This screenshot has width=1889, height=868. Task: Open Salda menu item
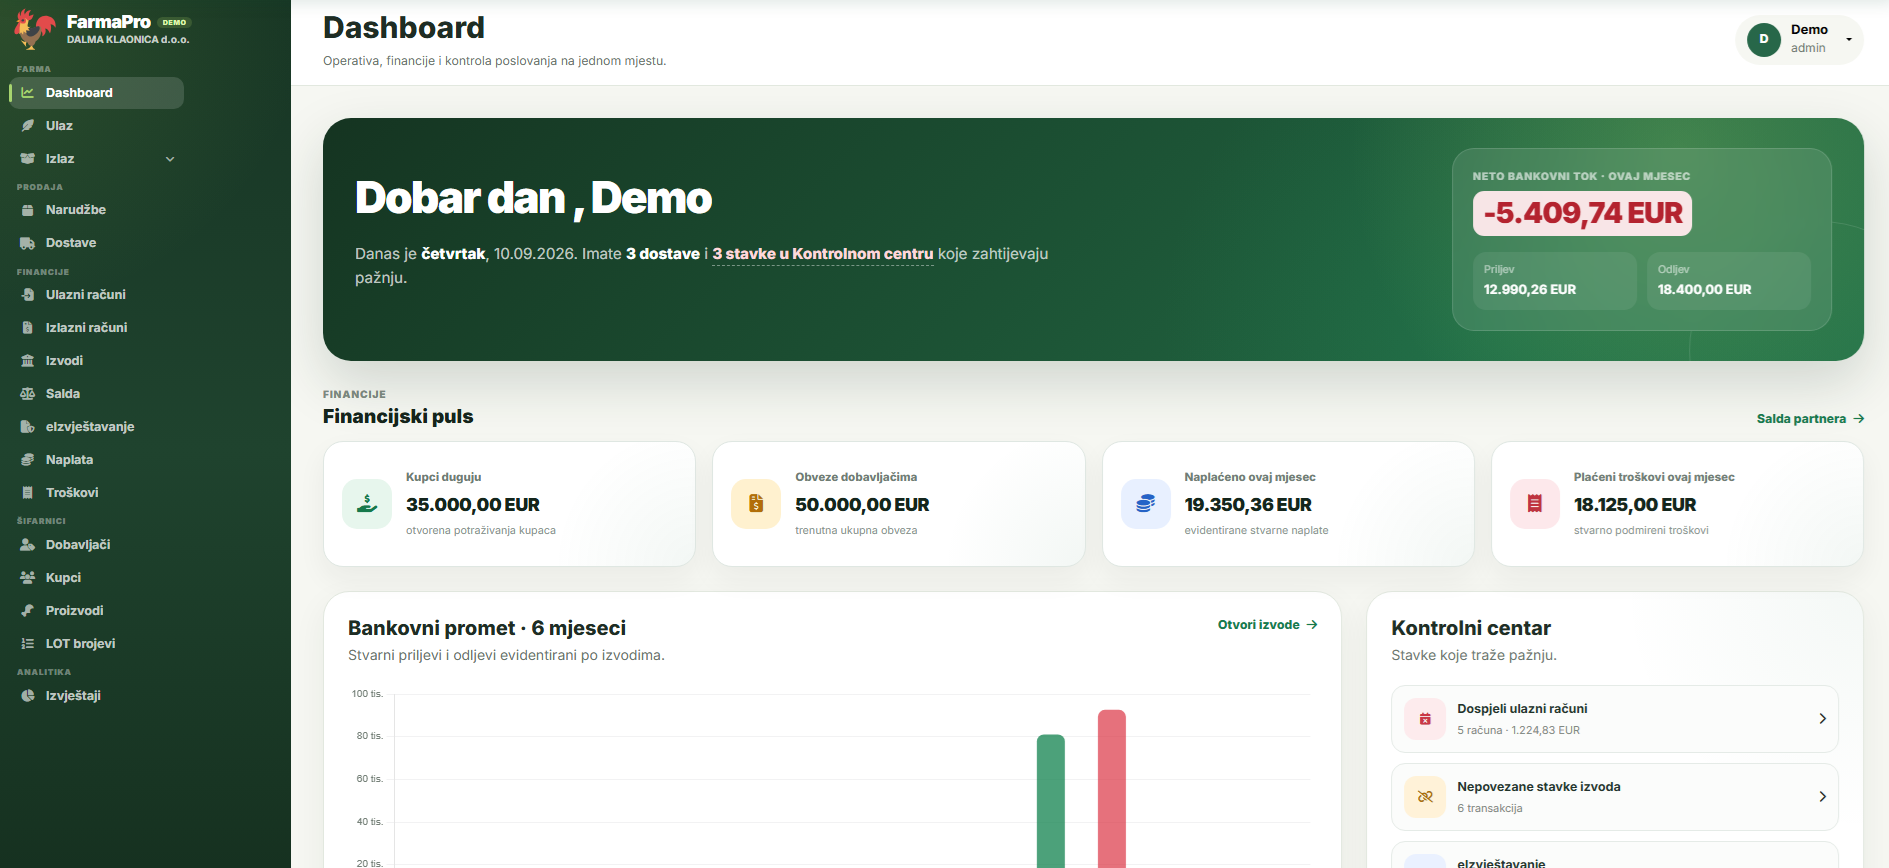pos(96,394)
